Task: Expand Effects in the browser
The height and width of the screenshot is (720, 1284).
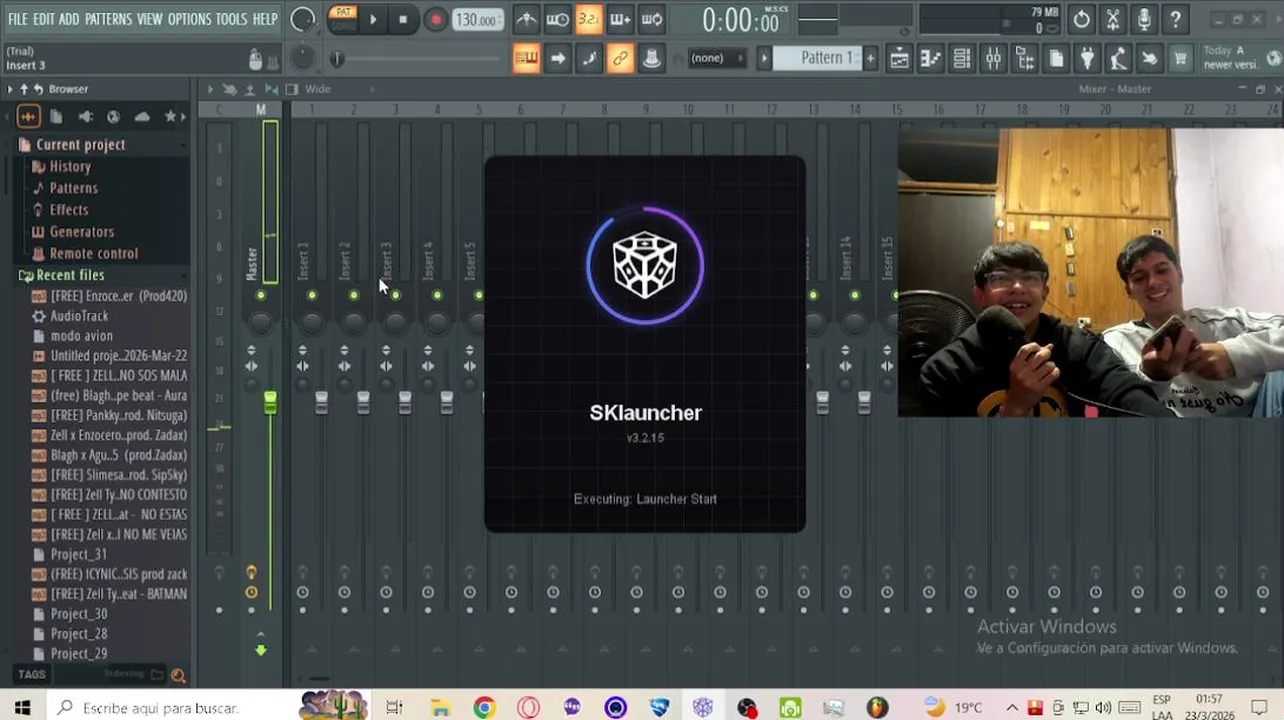Action: (69, 210)
